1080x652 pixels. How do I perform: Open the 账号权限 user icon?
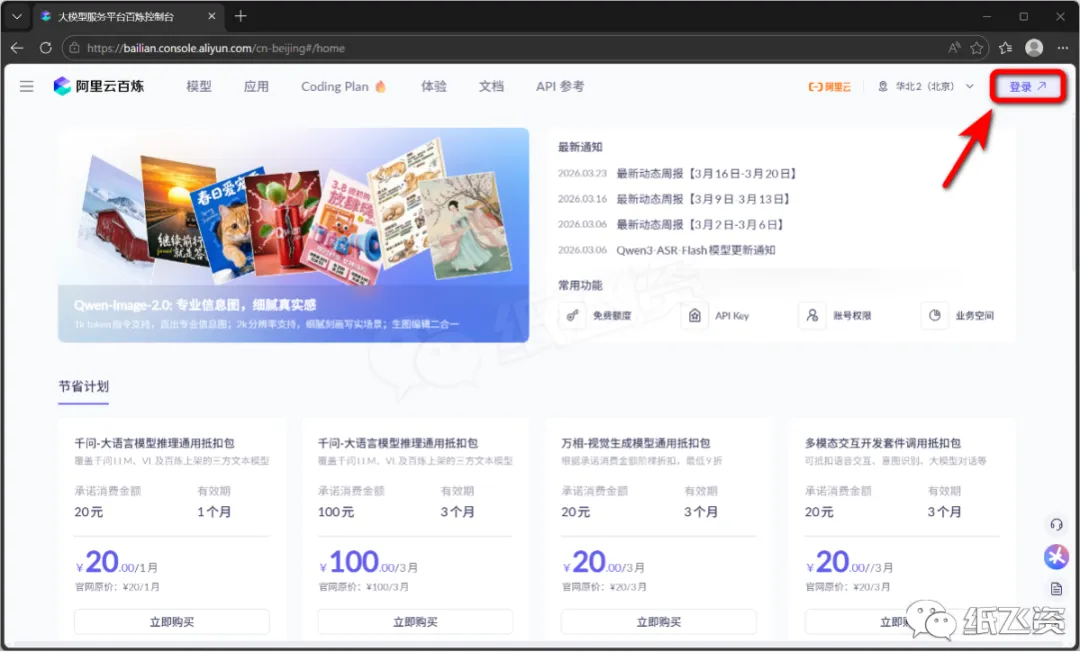812,315
